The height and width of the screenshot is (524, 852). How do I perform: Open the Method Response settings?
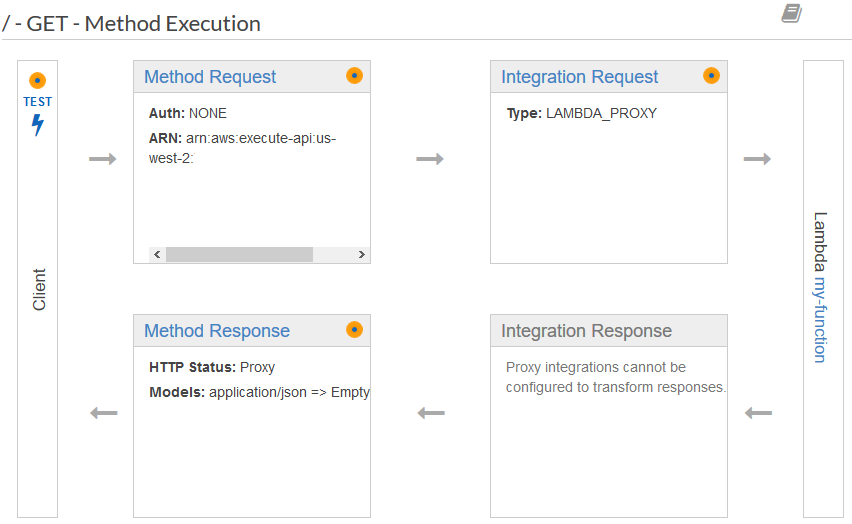[x=217, y=331]
